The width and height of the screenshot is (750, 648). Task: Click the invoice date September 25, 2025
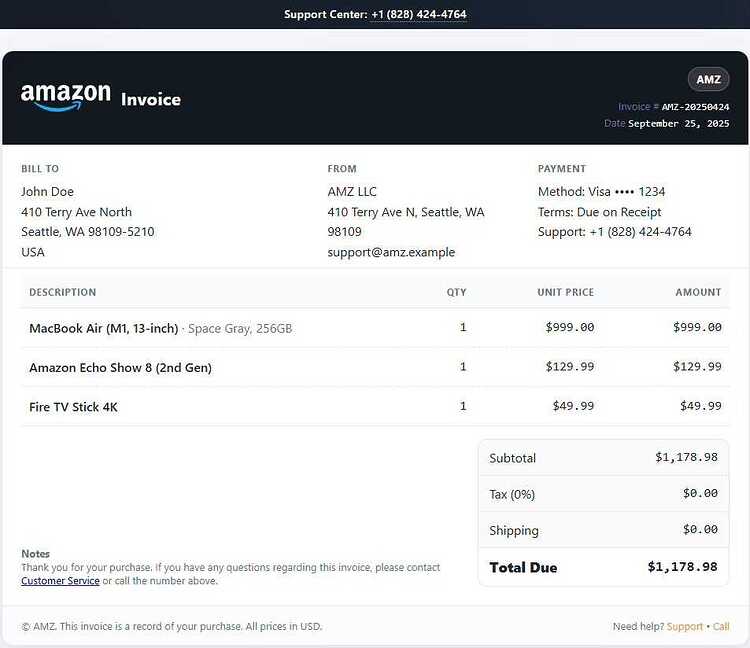pyautogui.click(x=679, y=123)
